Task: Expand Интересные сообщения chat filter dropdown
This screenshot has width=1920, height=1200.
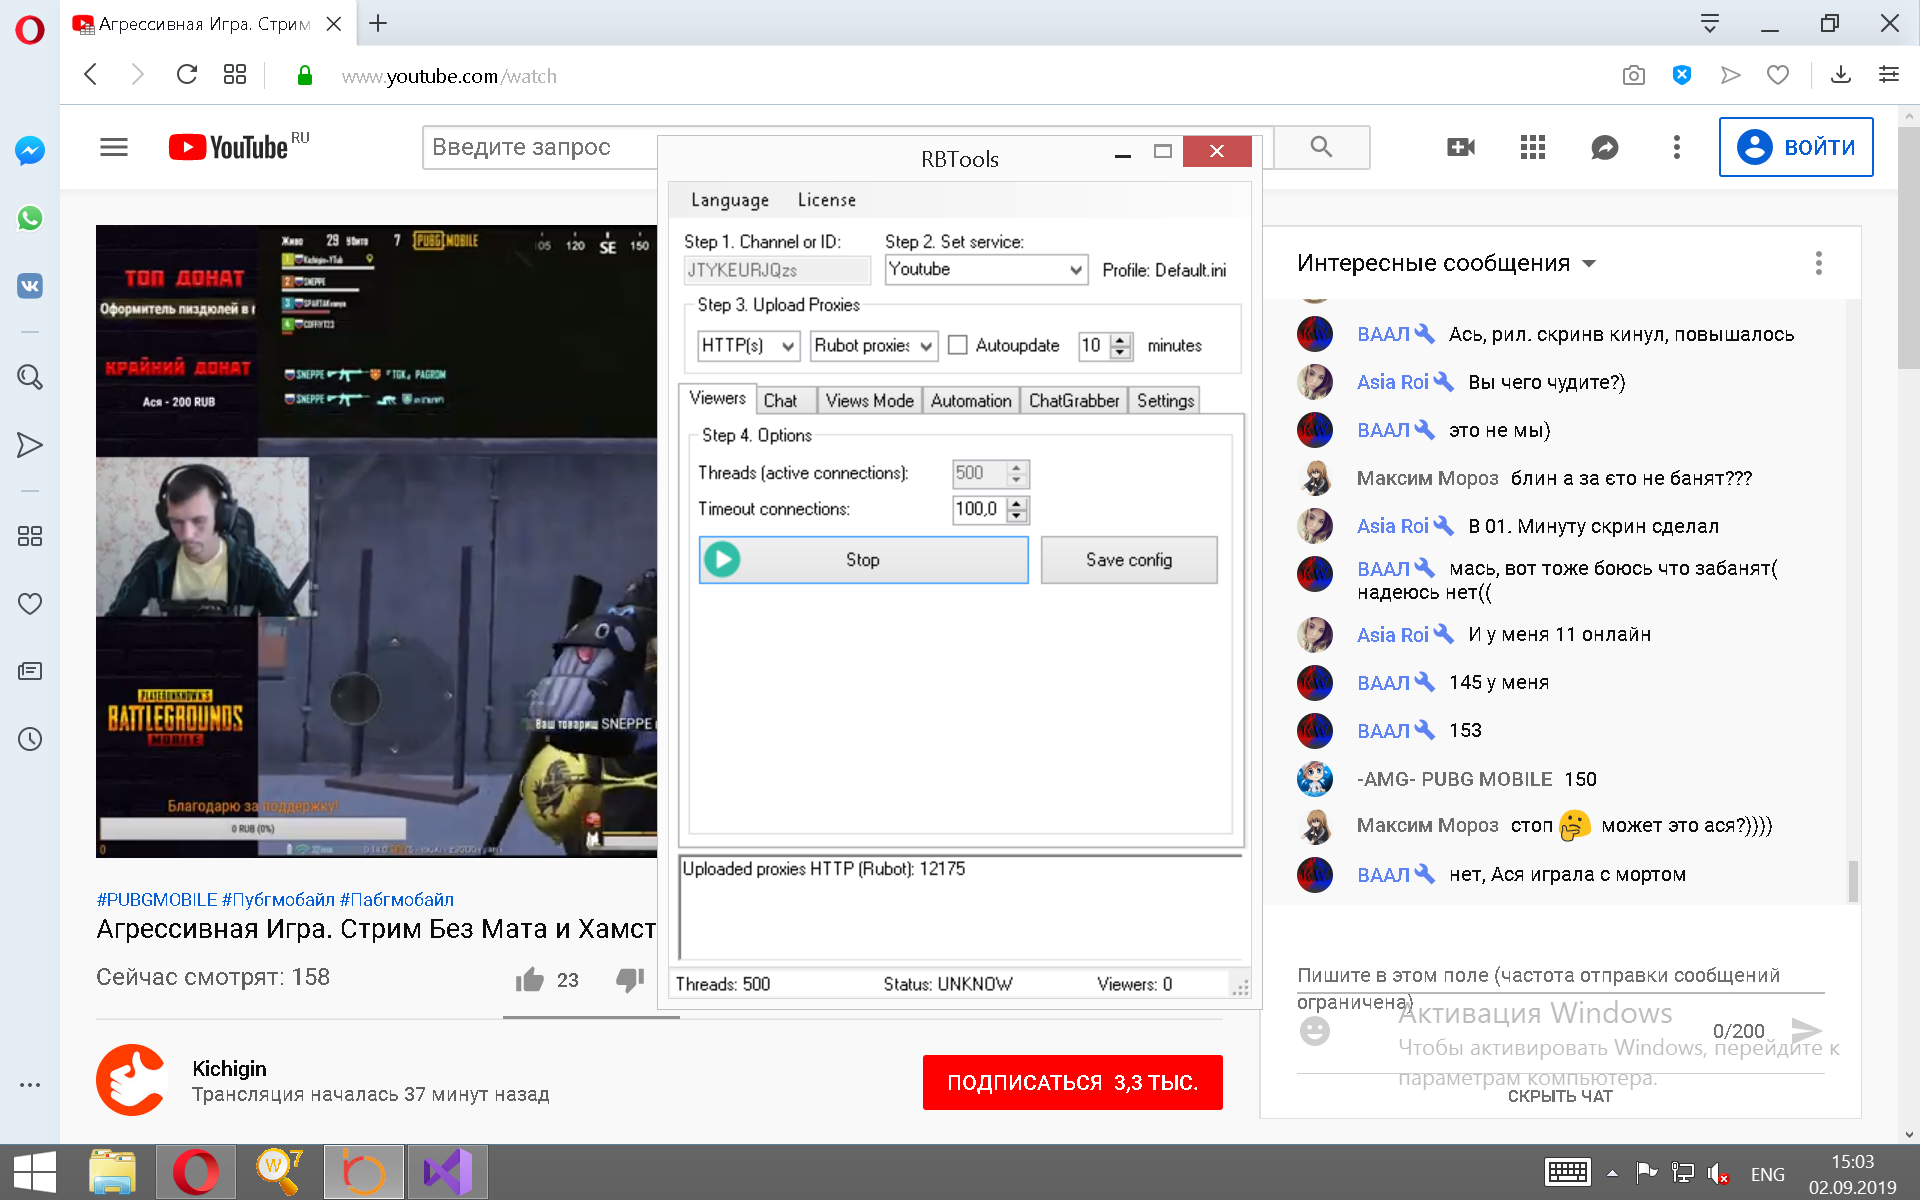Action: click(x=1590, y=264)
